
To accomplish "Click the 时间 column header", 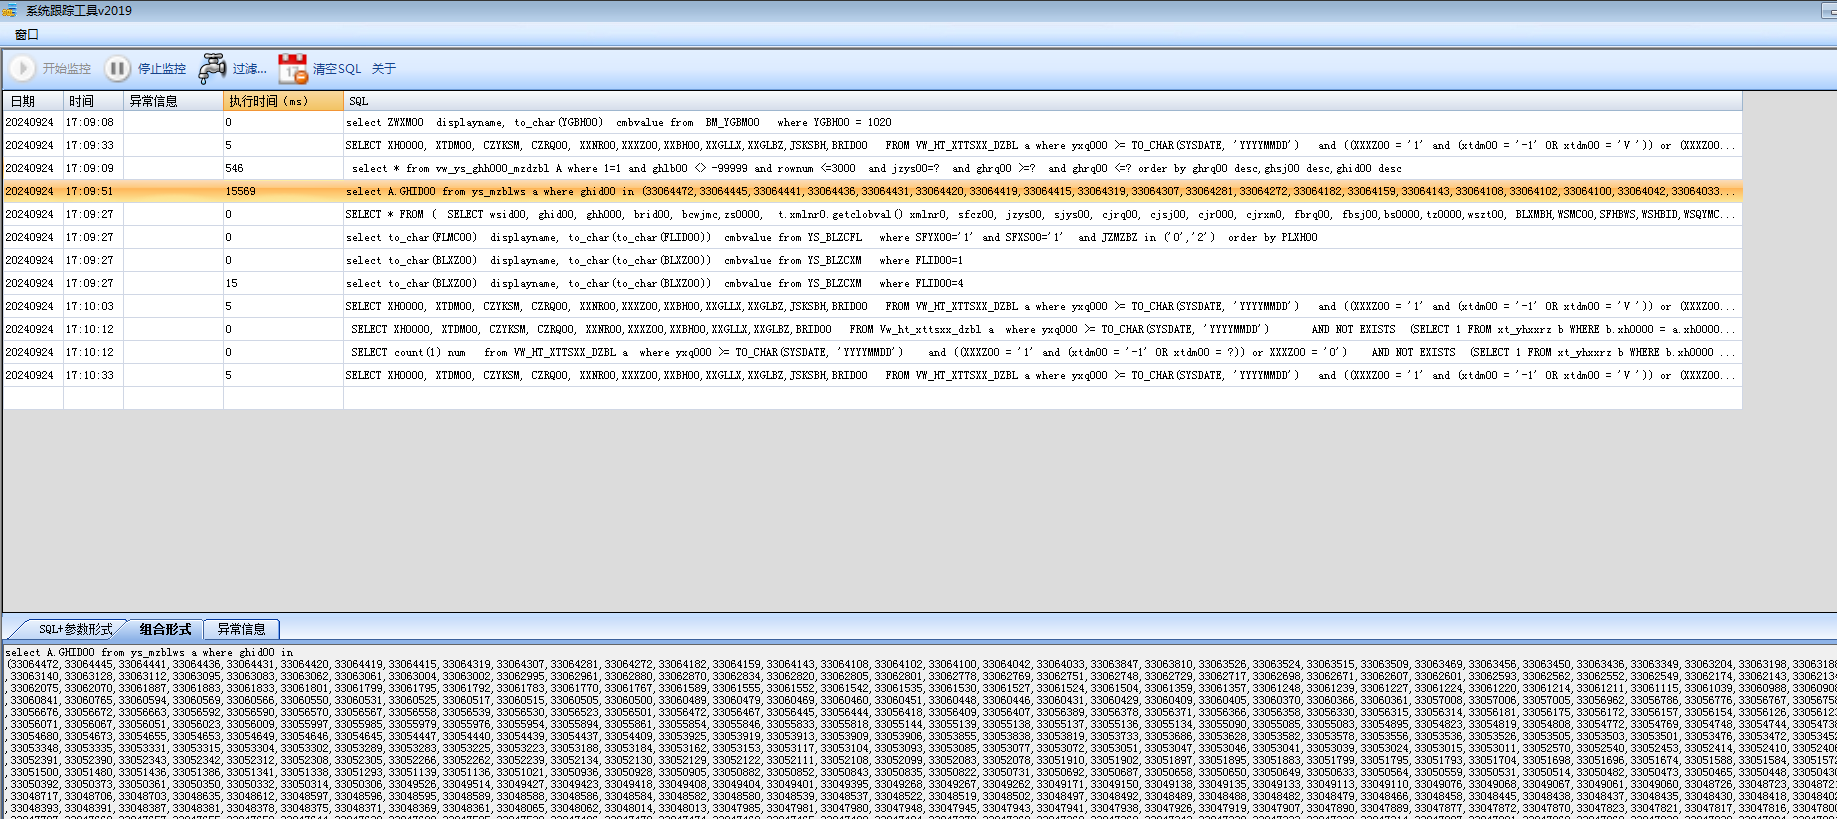I will [93, 101].
